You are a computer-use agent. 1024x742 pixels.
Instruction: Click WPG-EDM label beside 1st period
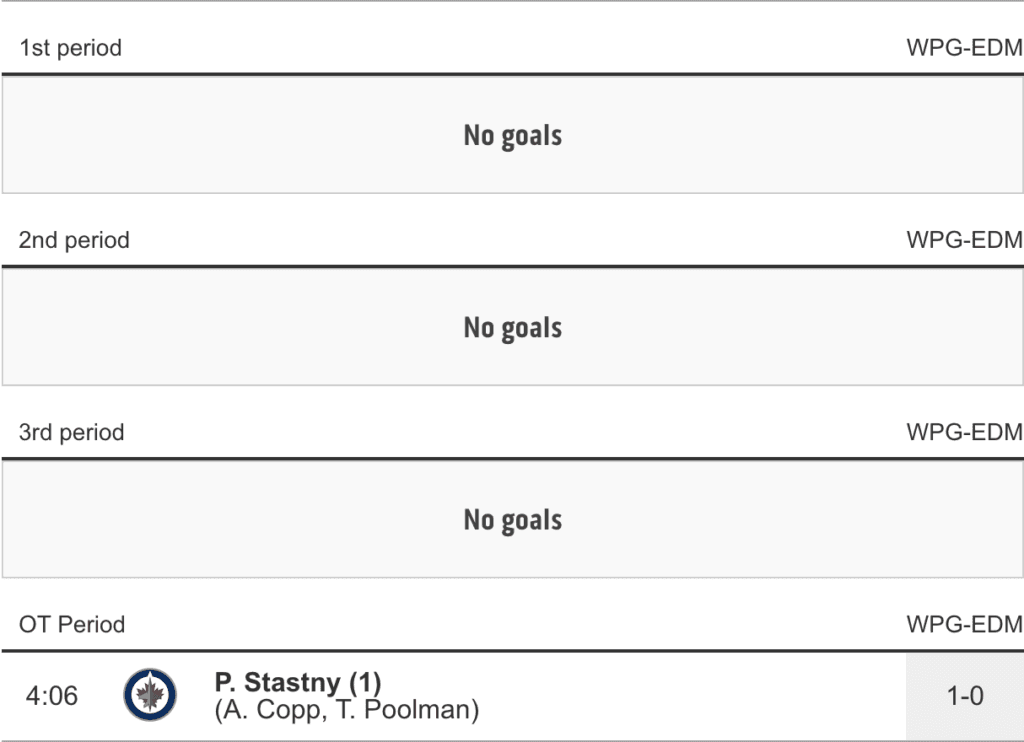coord(964,48)
